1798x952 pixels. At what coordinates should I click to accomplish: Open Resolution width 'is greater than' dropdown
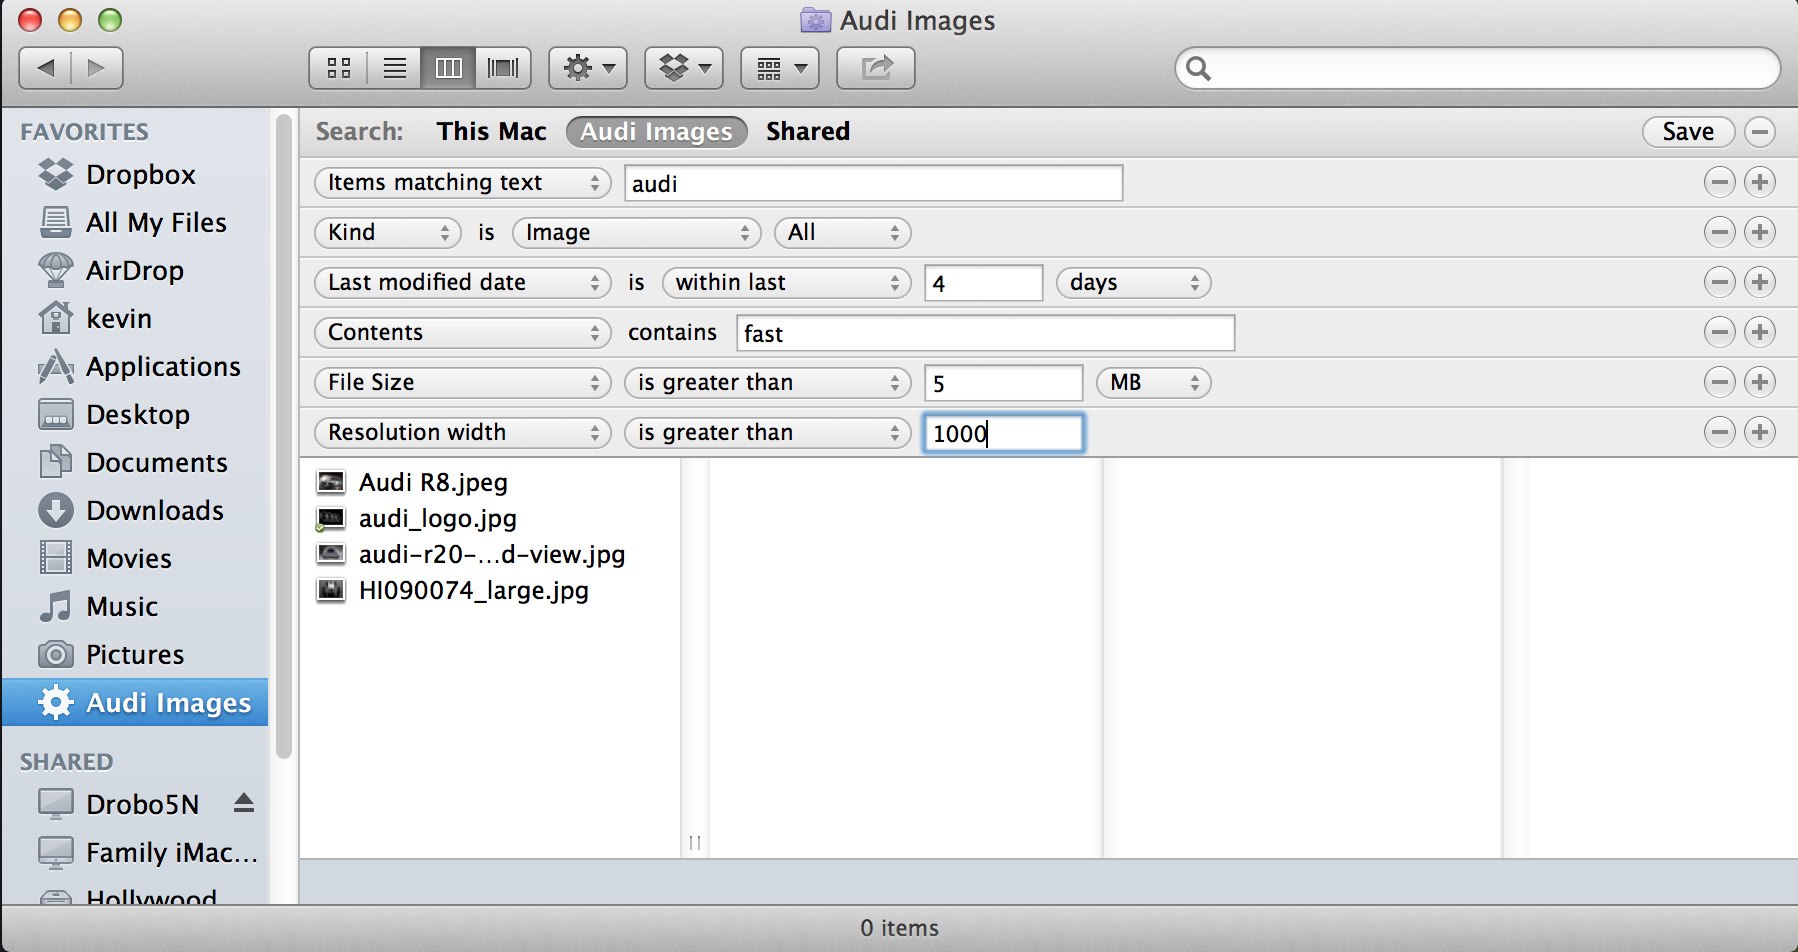pyautogui.click(x=767, y=432)
